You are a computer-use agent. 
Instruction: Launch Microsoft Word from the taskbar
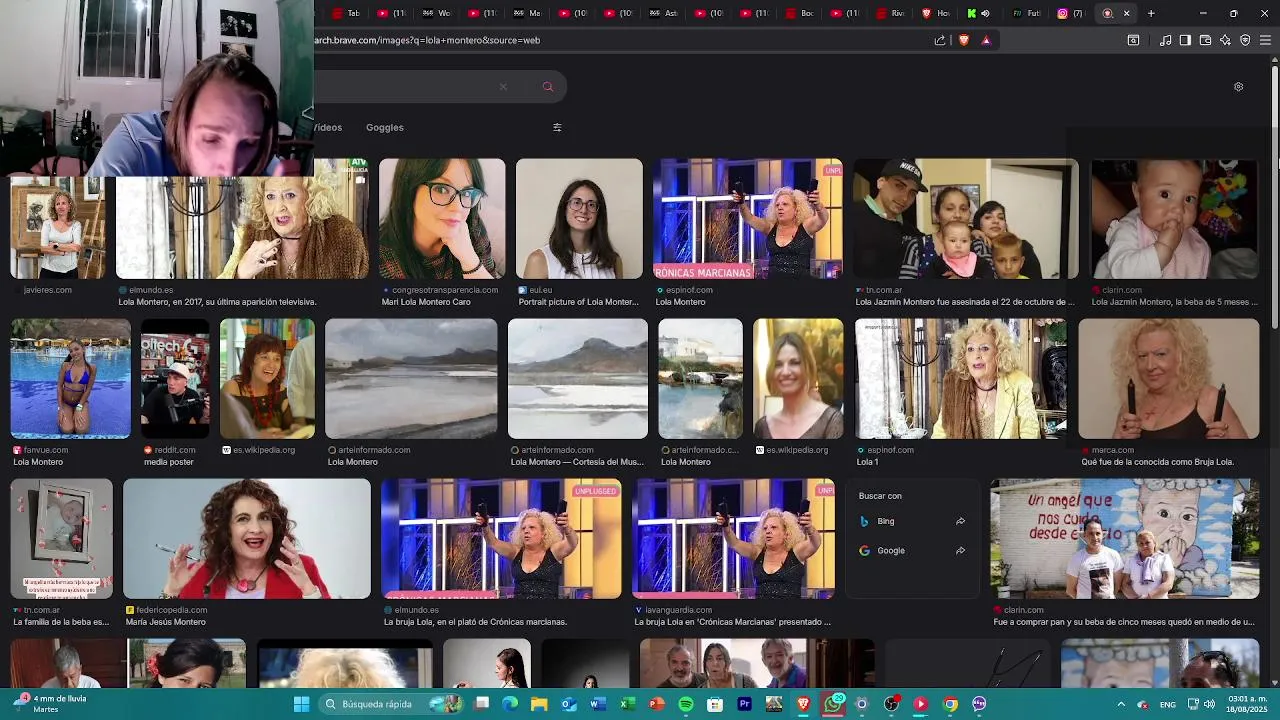coord(598,704)
